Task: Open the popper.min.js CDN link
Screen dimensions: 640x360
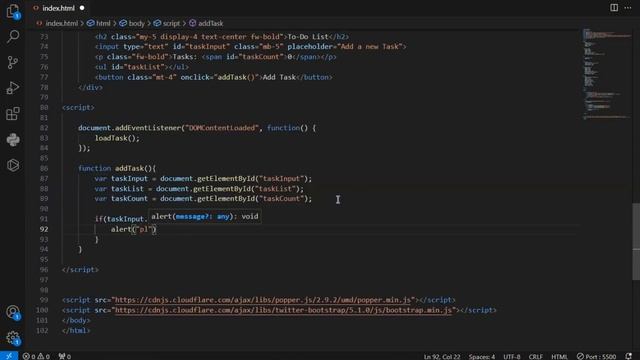Action: click(263, 300)
